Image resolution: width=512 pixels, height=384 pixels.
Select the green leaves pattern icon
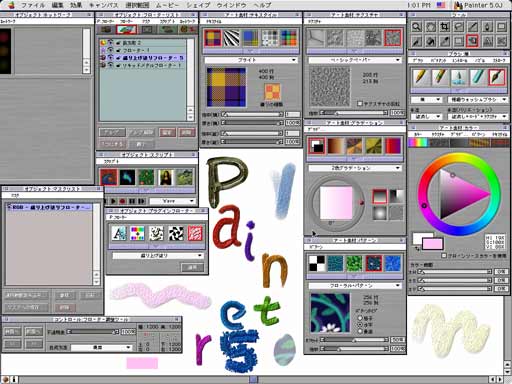[354, 263]
